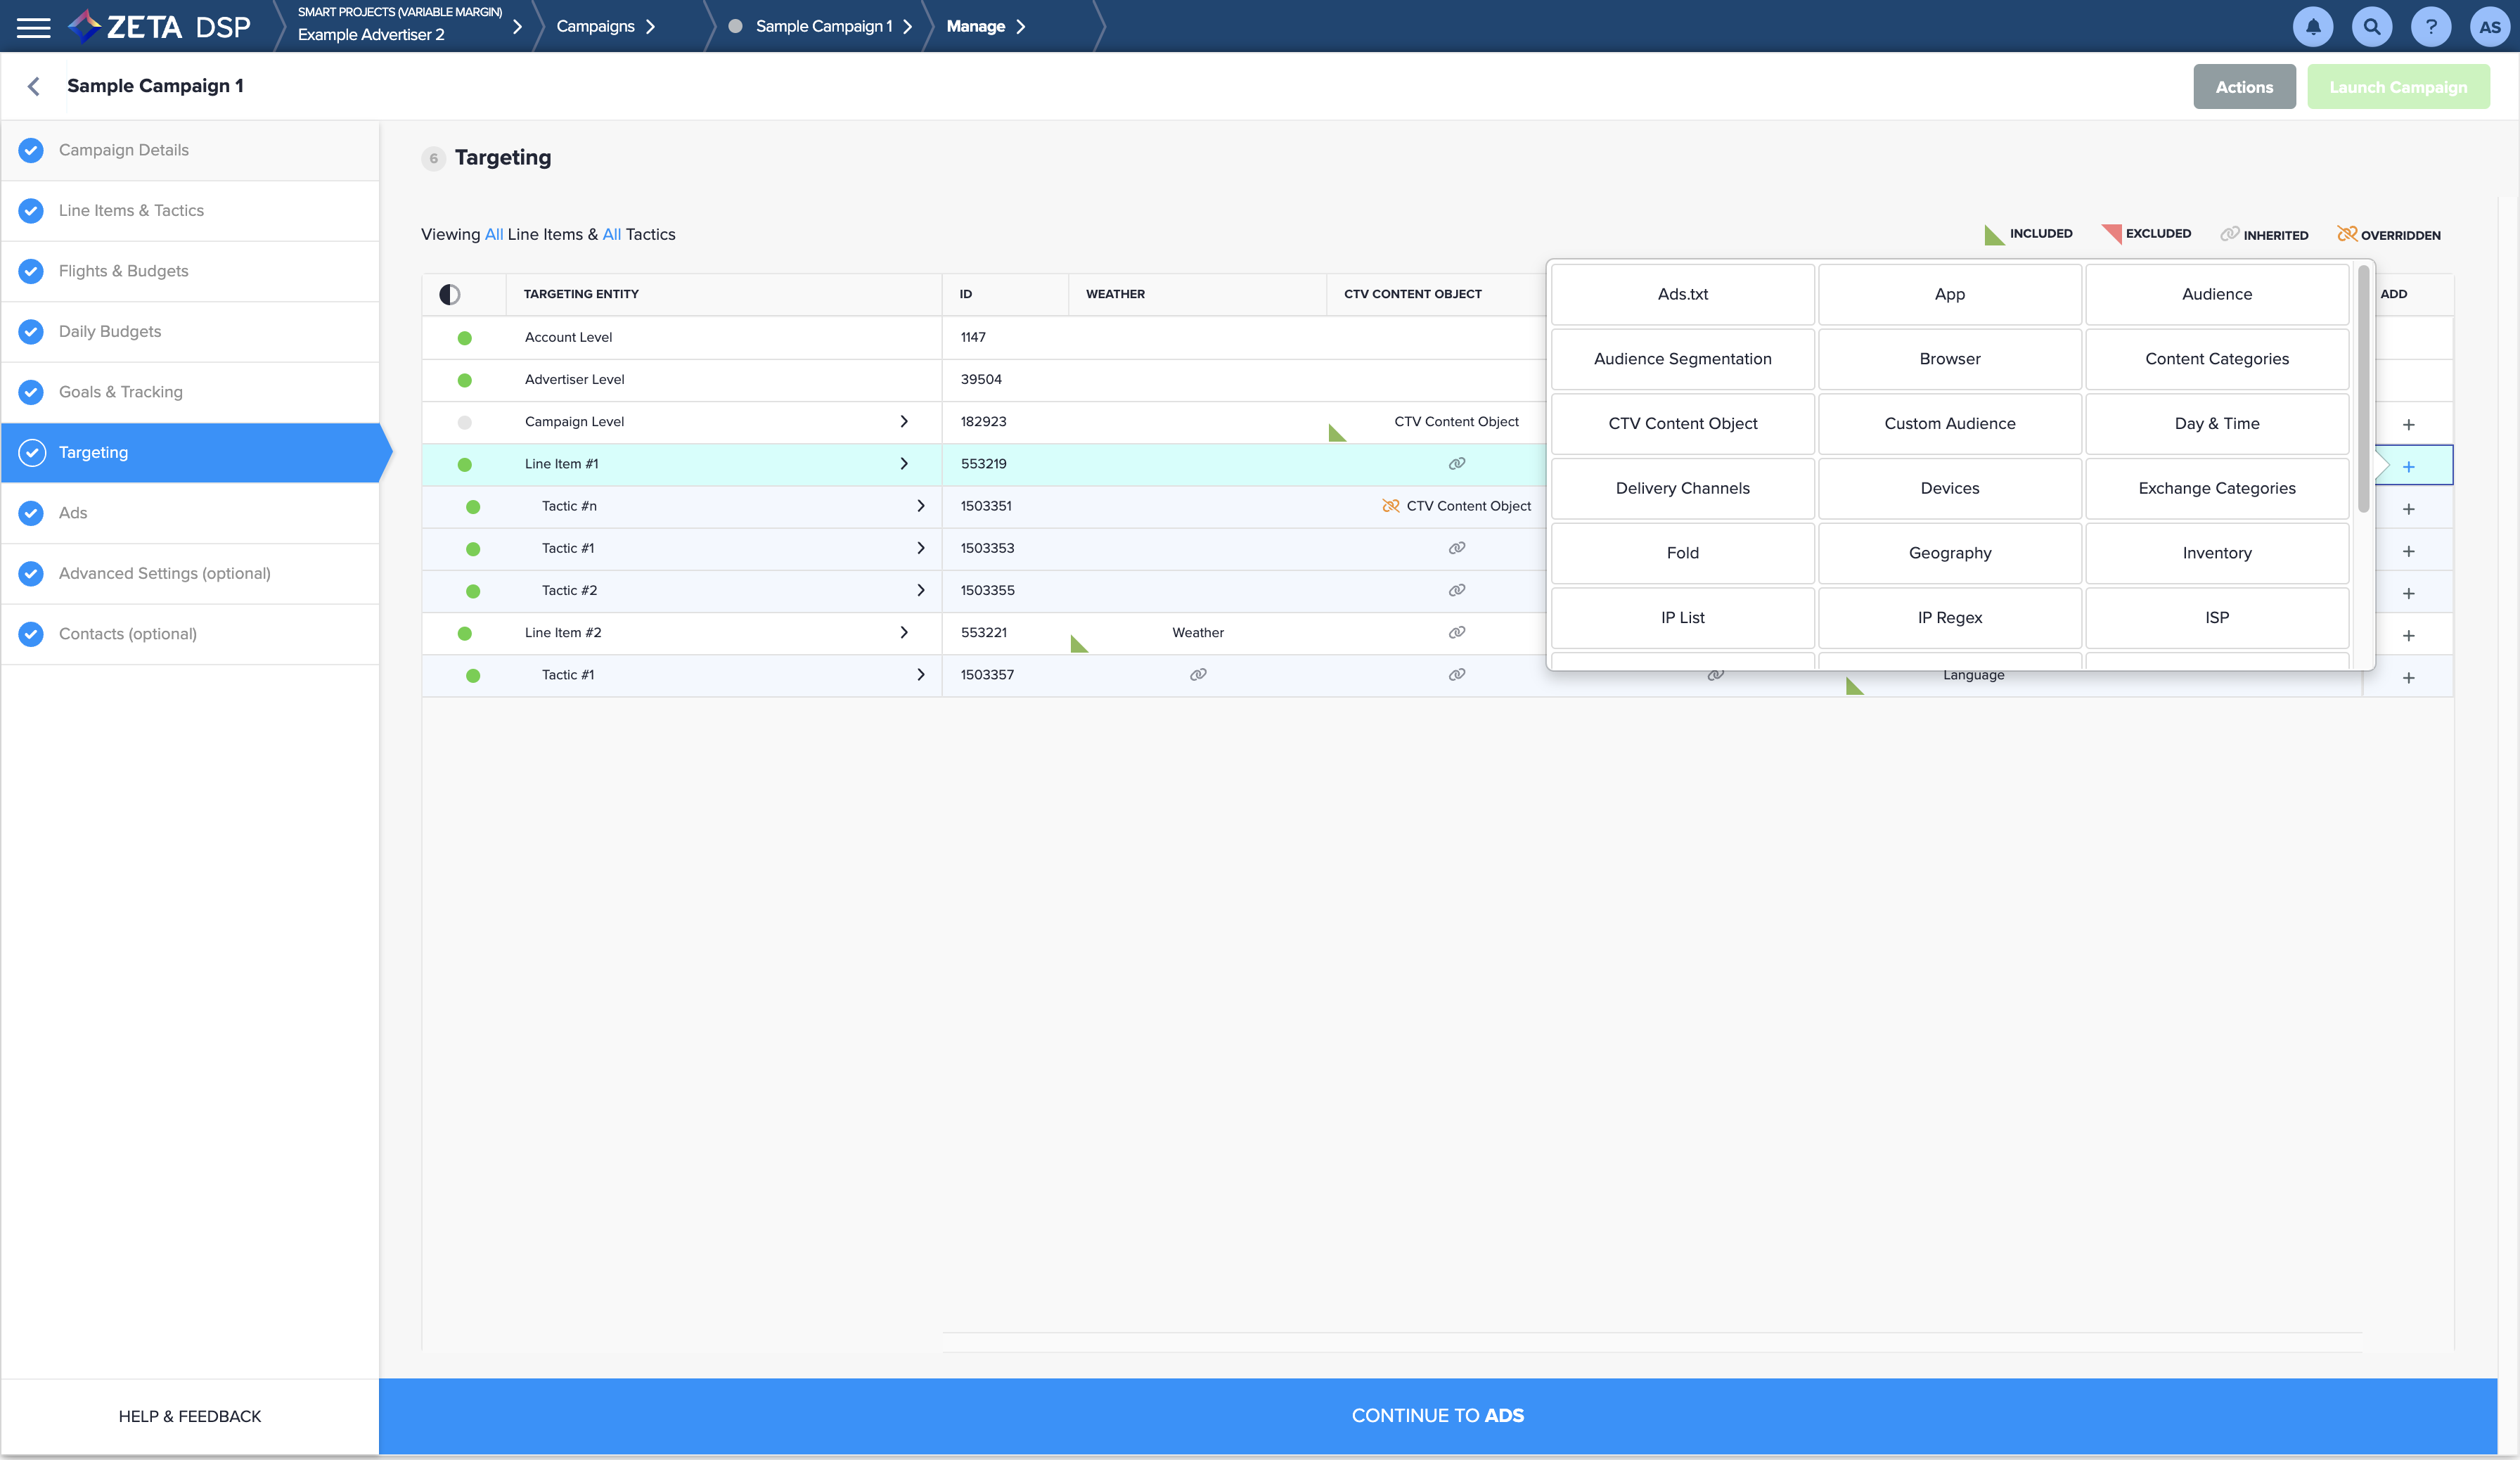Viewport: 2520px width, 1460px height.
Task: Open the search in header bar
Action: coord(2372,27)
